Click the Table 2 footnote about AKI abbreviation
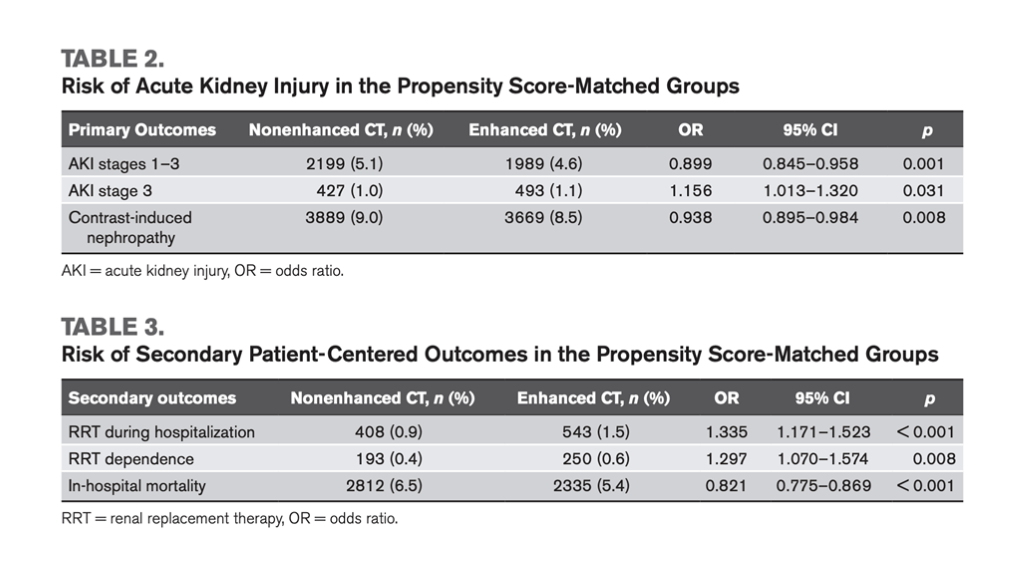Viewport: 1024px width, 576px height. pos(201,271)
